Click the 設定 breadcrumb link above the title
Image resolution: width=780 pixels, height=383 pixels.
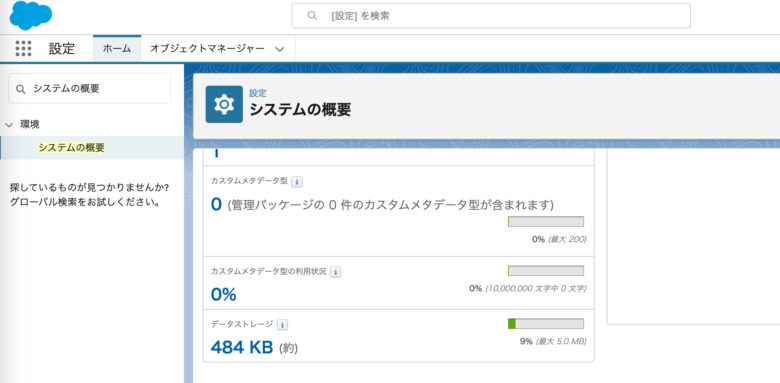tap(258, 93)
